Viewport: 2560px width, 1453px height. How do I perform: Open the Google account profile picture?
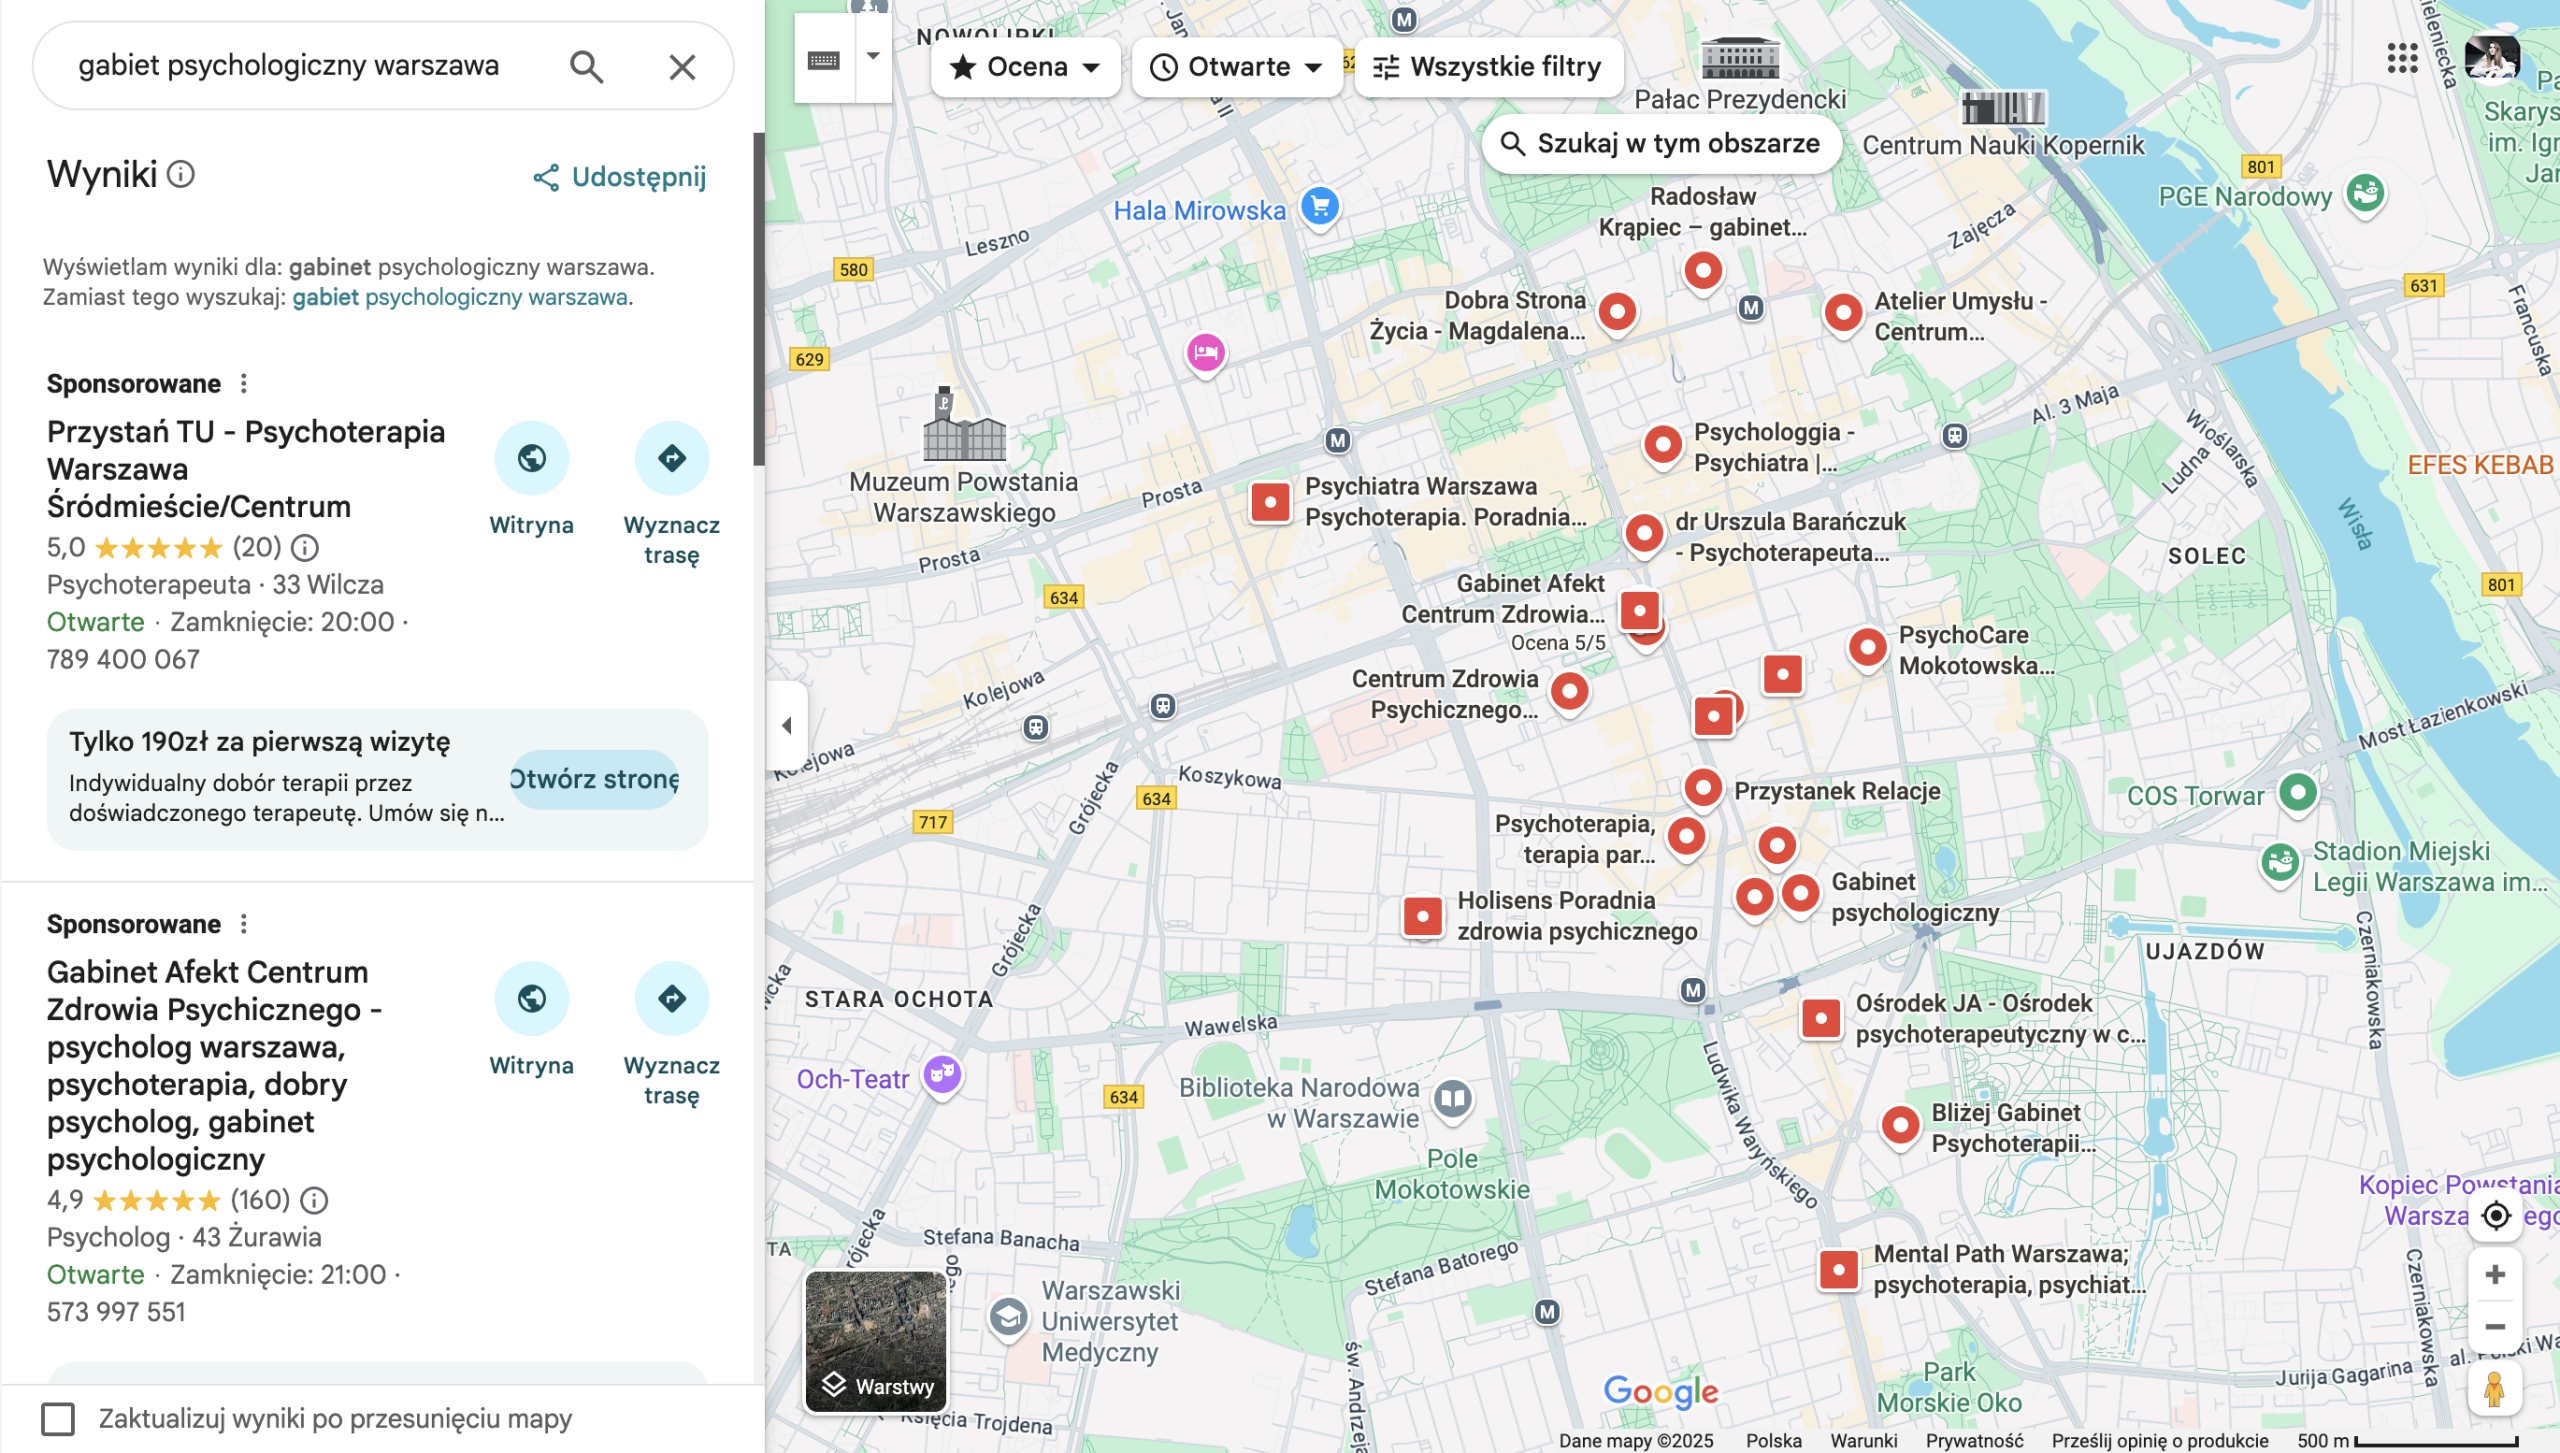coord(2491,58)
